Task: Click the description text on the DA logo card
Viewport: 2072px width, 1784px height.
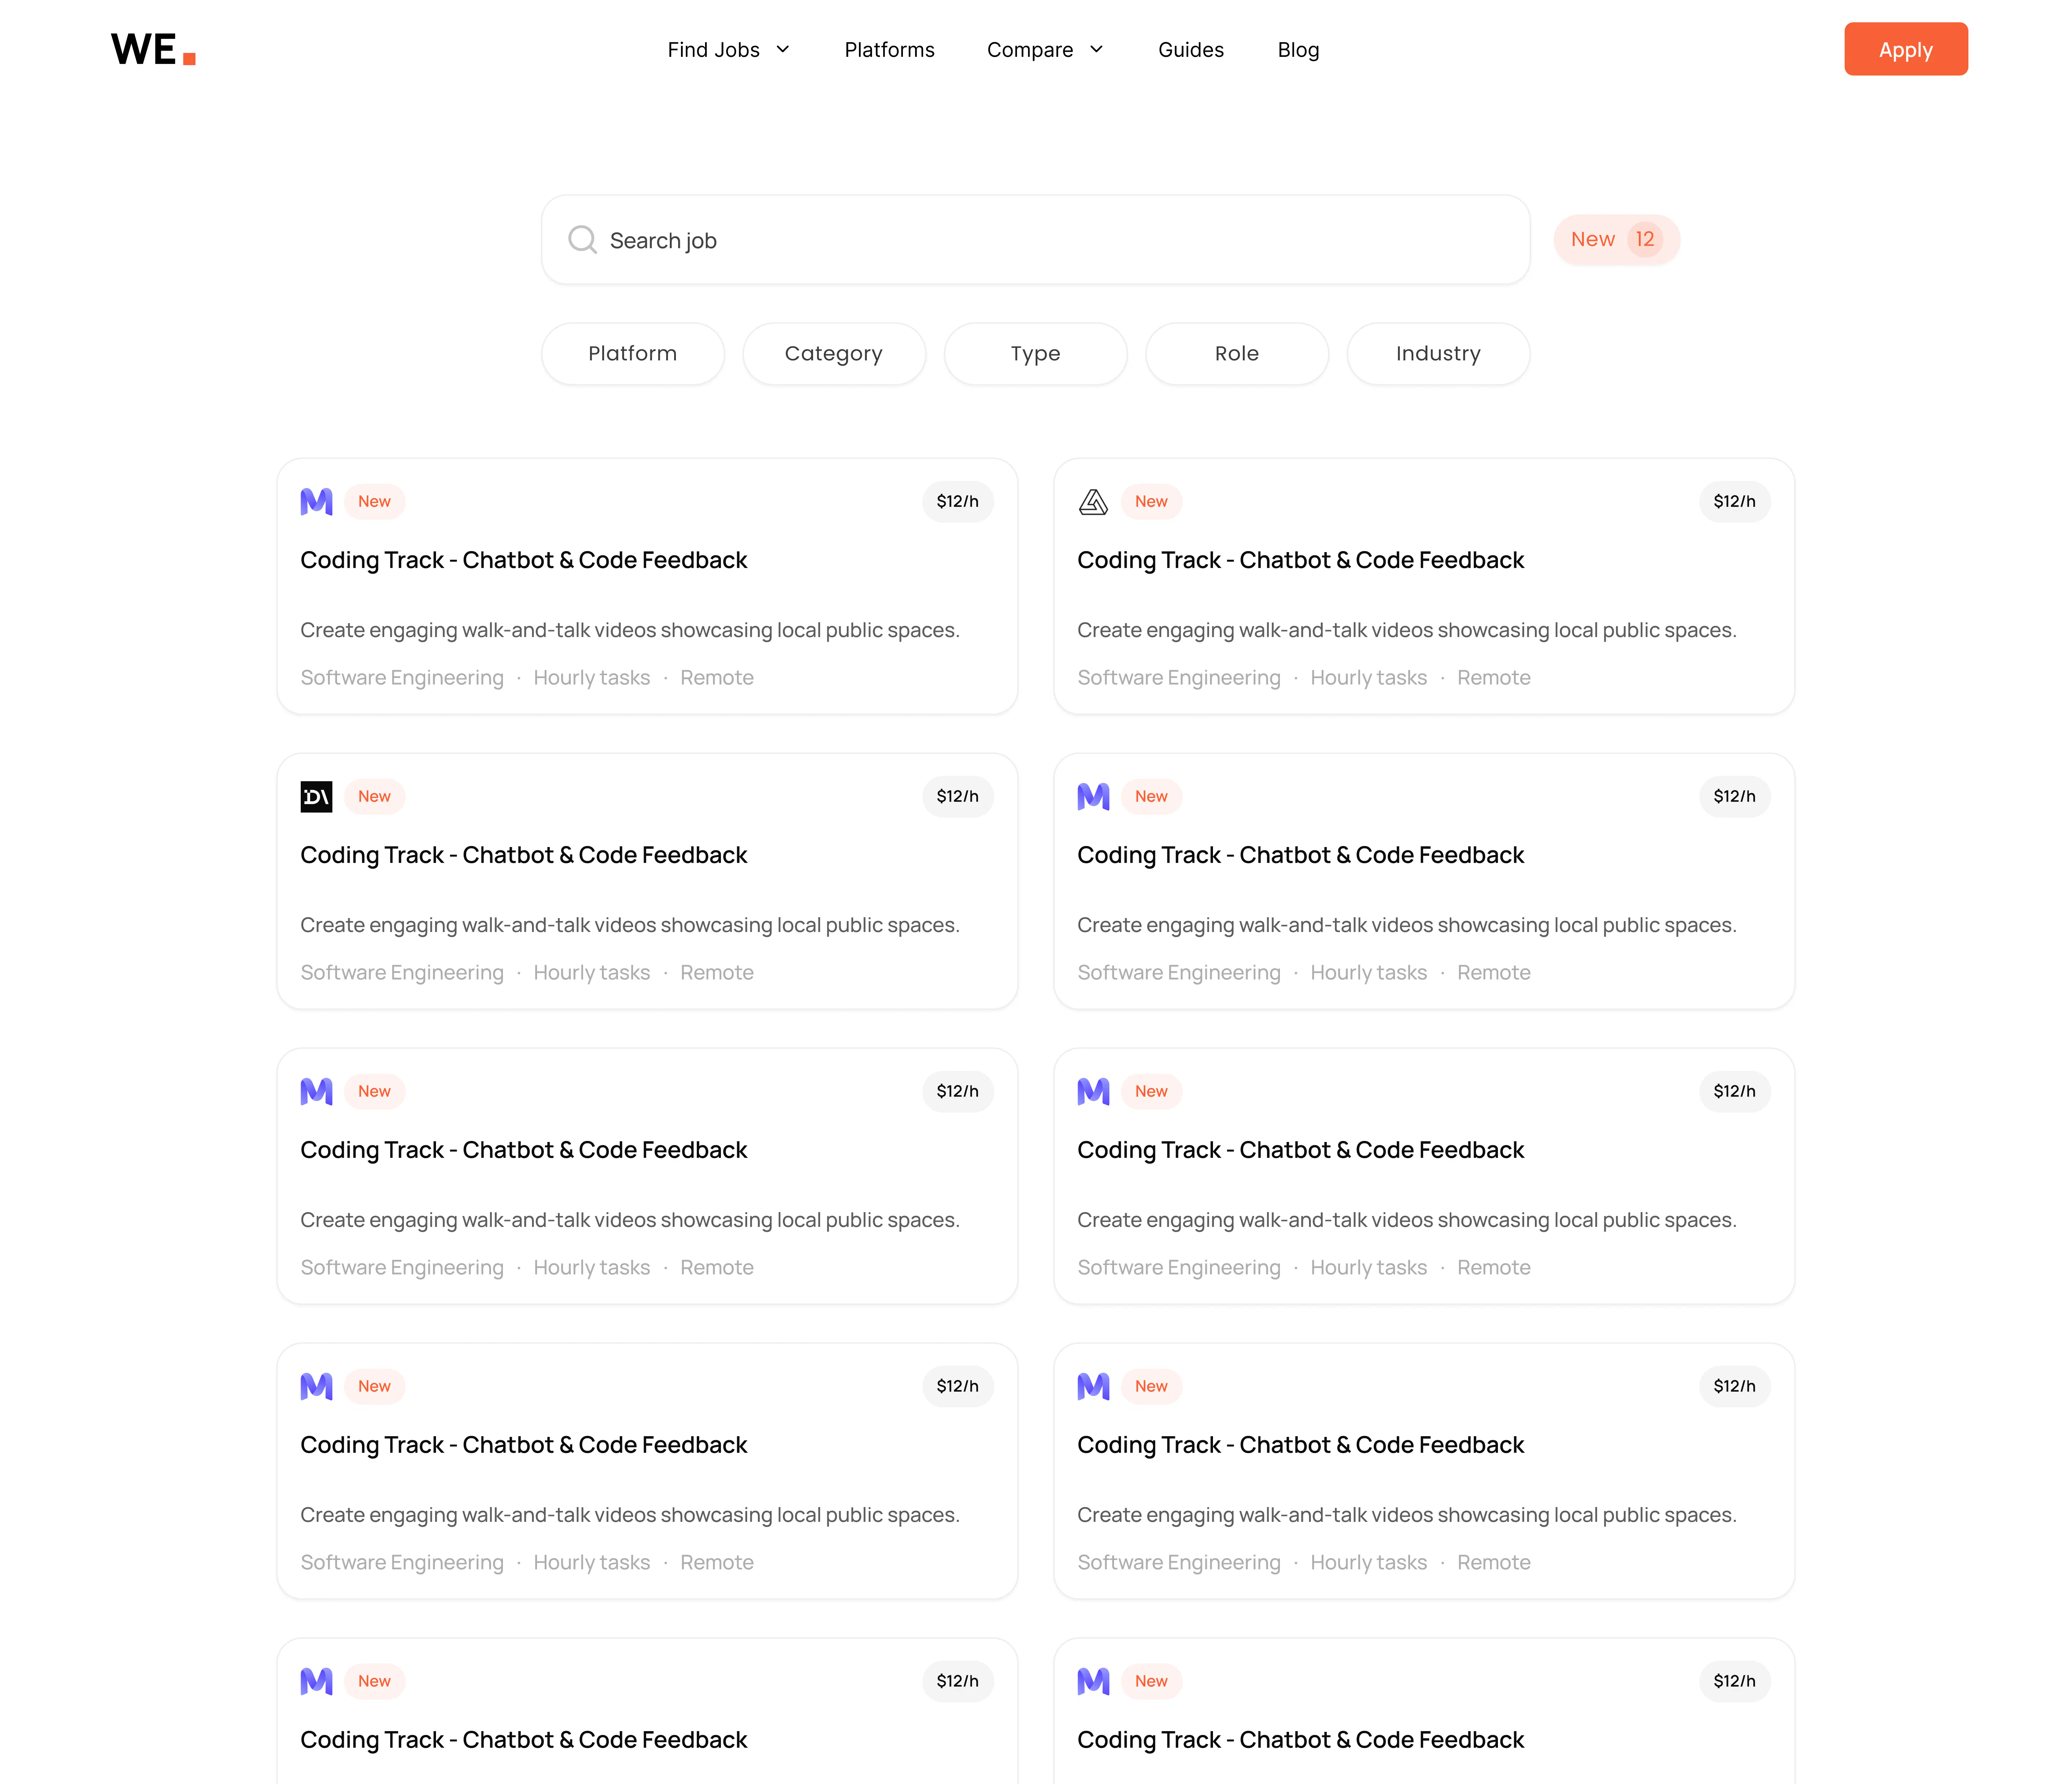Action: [x=629, y=925]
